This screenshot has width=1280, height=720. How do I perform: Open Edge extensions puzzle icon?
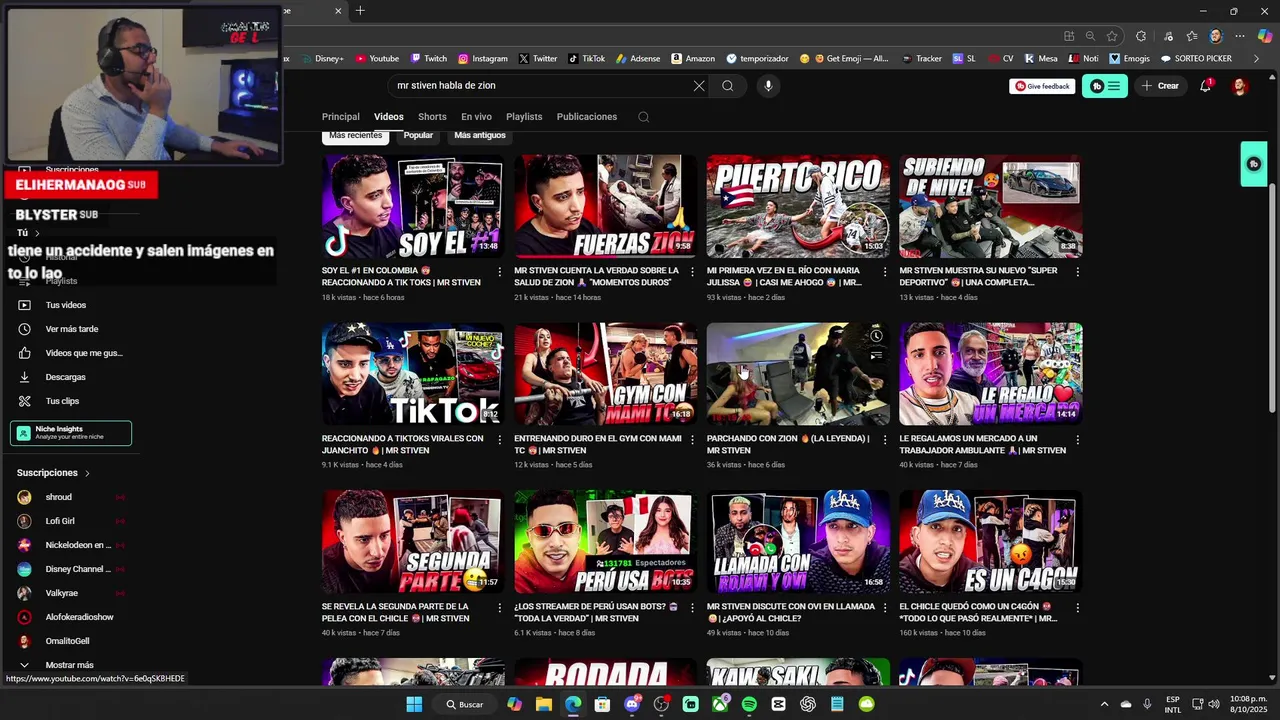click(x=1141, y=36)
